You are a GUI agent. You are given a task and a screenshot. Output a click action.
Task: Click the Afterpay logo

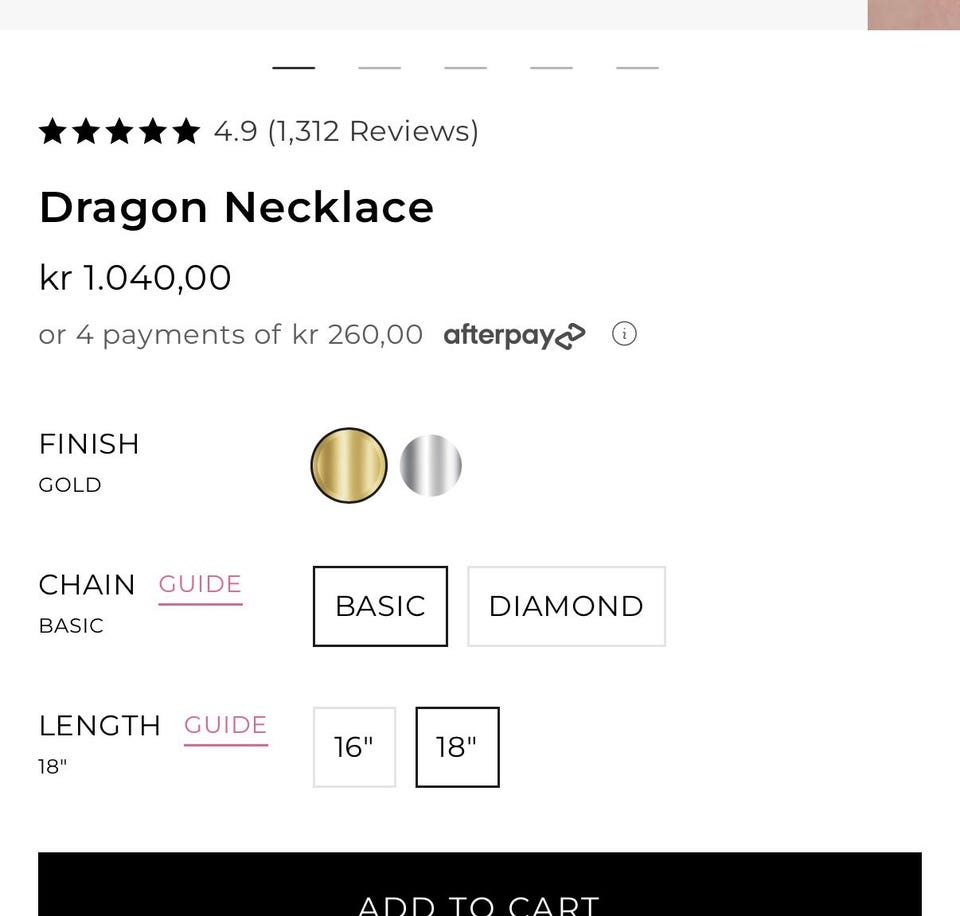pyautogui.click(x=514, y=335)
